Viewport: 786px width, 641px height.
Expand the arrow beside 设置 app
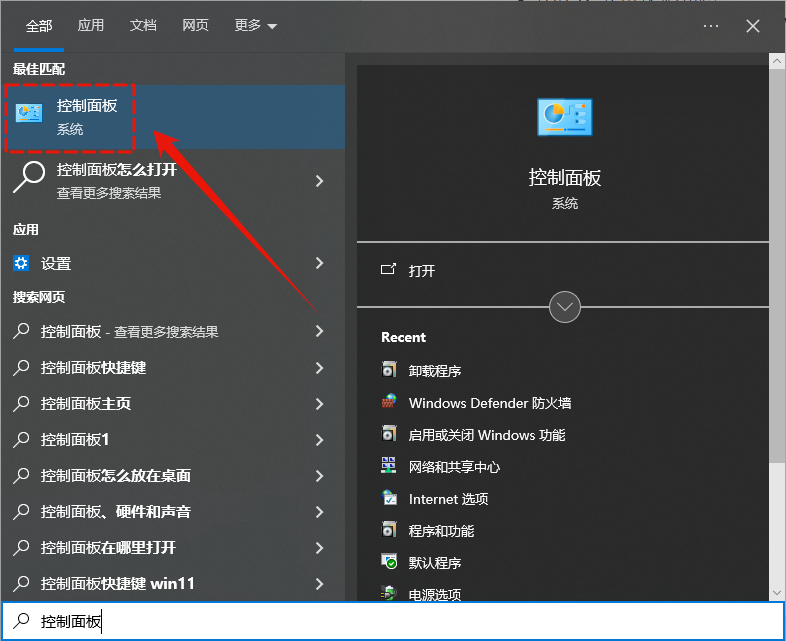[320, 264]
